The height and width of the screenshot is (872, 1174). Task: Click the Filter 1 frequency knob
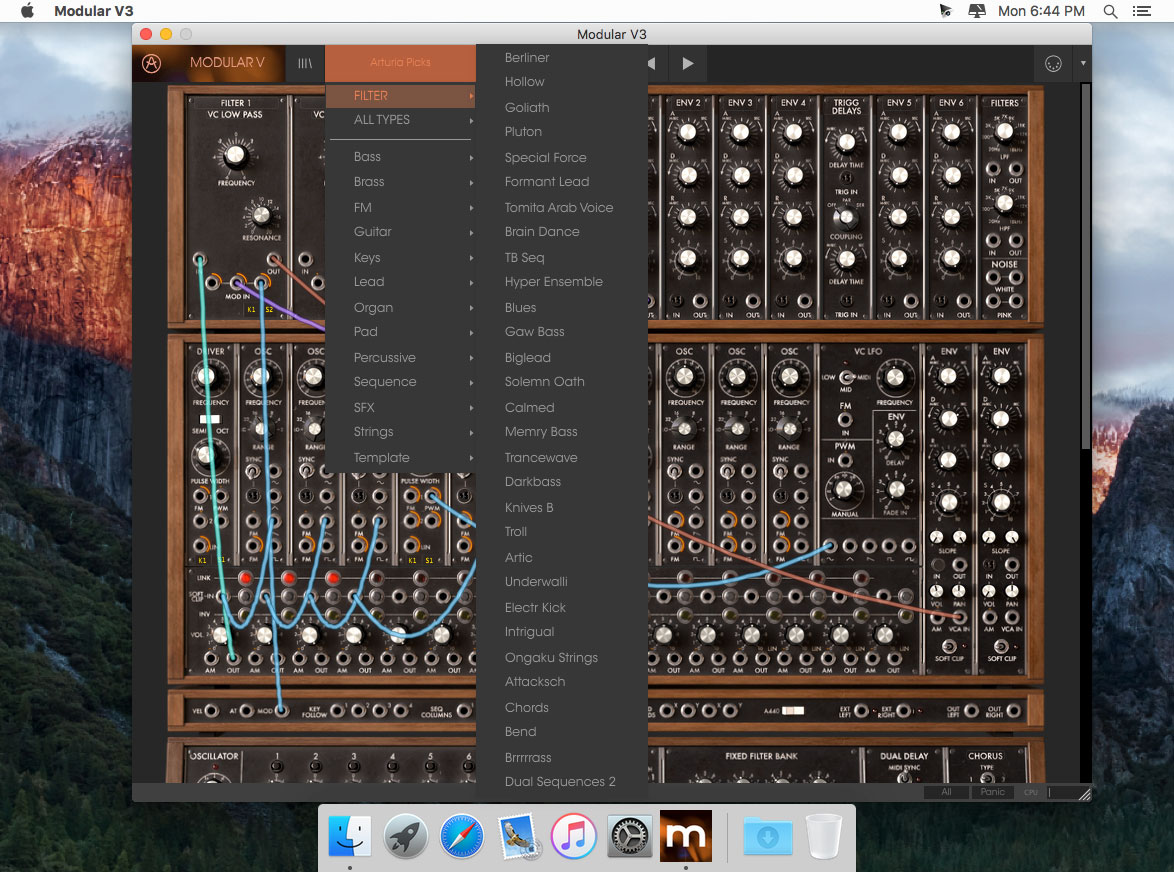(x=235, y=155)
